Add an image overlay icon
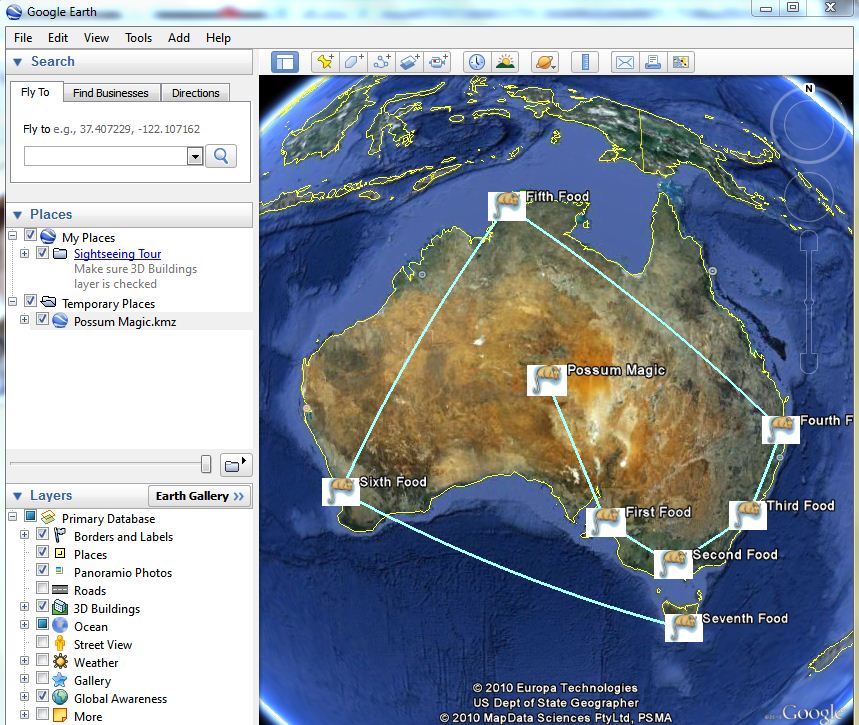The width and height of the screenshot is (859, 725). 409,62
